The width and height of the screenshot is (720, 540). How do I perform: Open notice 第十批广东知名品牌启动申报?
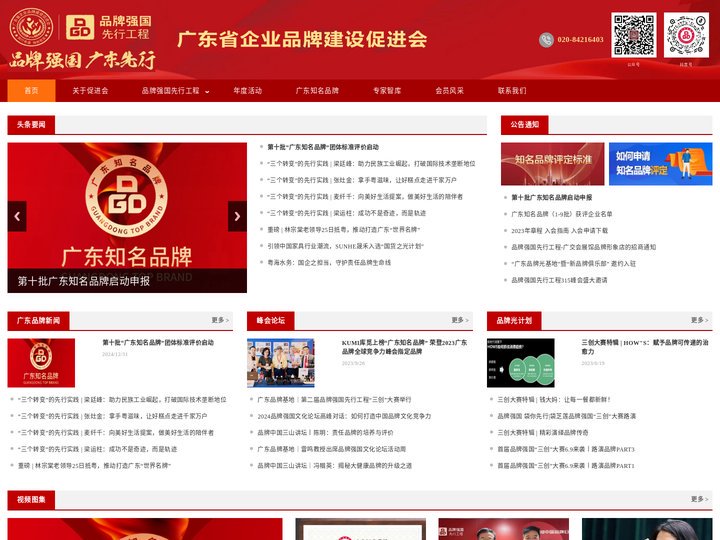(552, 197)
